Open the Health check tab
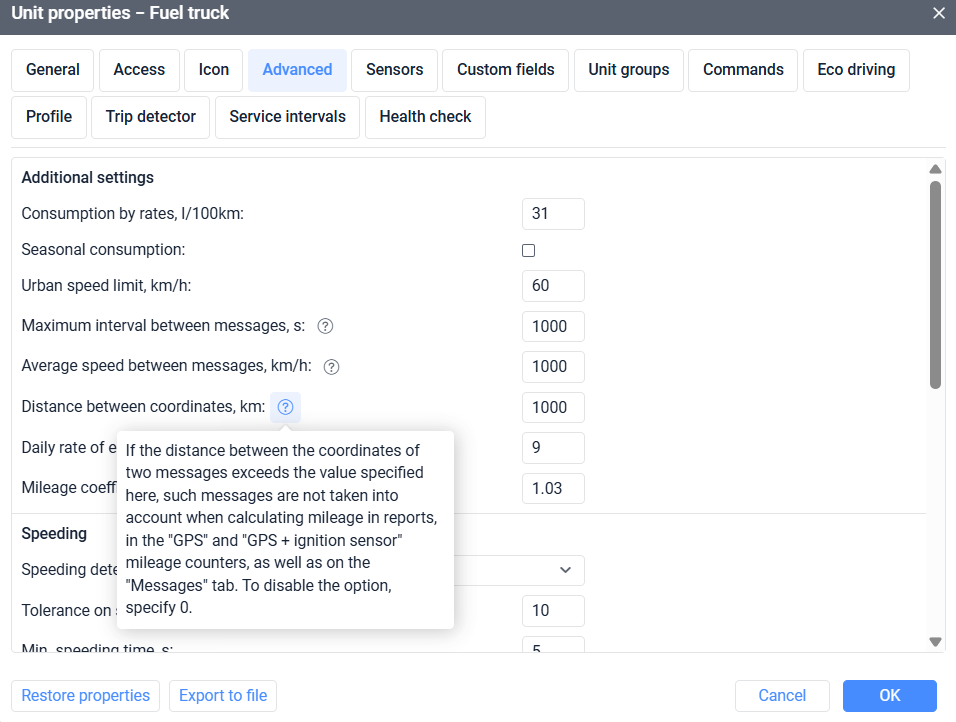This screenshot has width=956, height=722. tap(425, 117)
